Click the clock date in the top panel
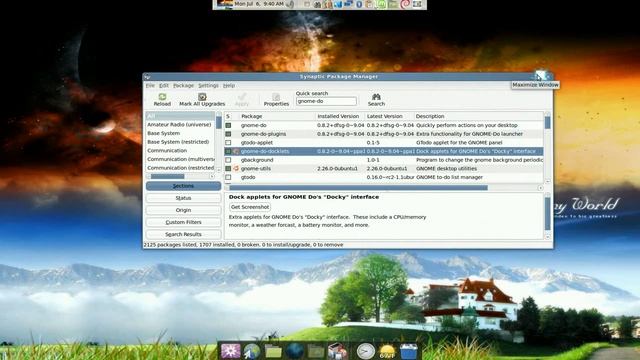640x360 pixels. click(x=259, y=4)
